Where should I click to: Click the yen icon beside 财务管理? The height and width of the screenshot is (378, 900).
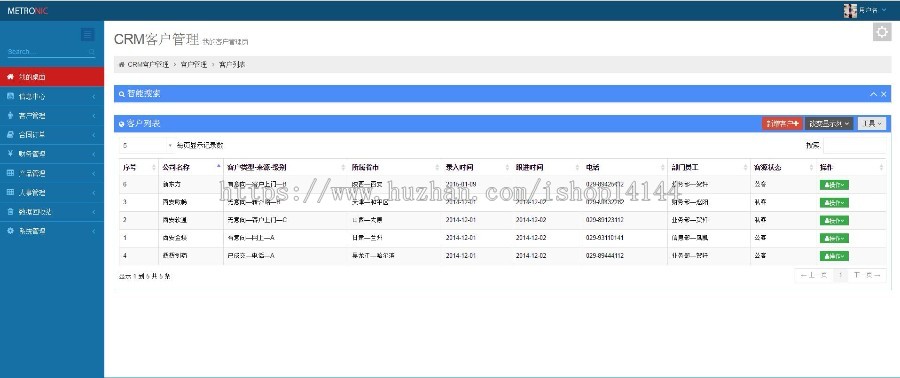pyautogui.click(x=10, y=154)
